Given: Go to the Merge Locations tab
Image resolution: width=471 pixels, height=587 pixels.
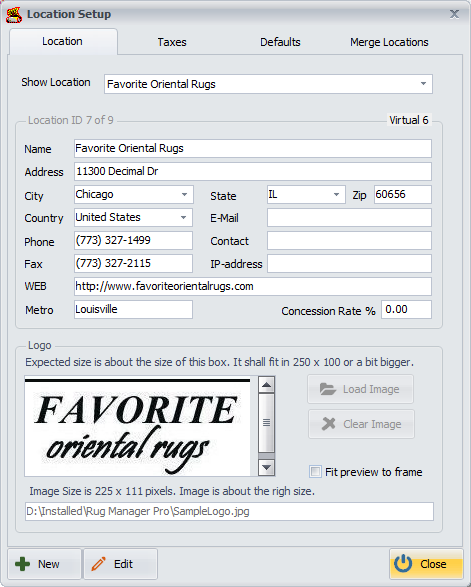Looking at the screenshot, I should [x=389, y=42].
